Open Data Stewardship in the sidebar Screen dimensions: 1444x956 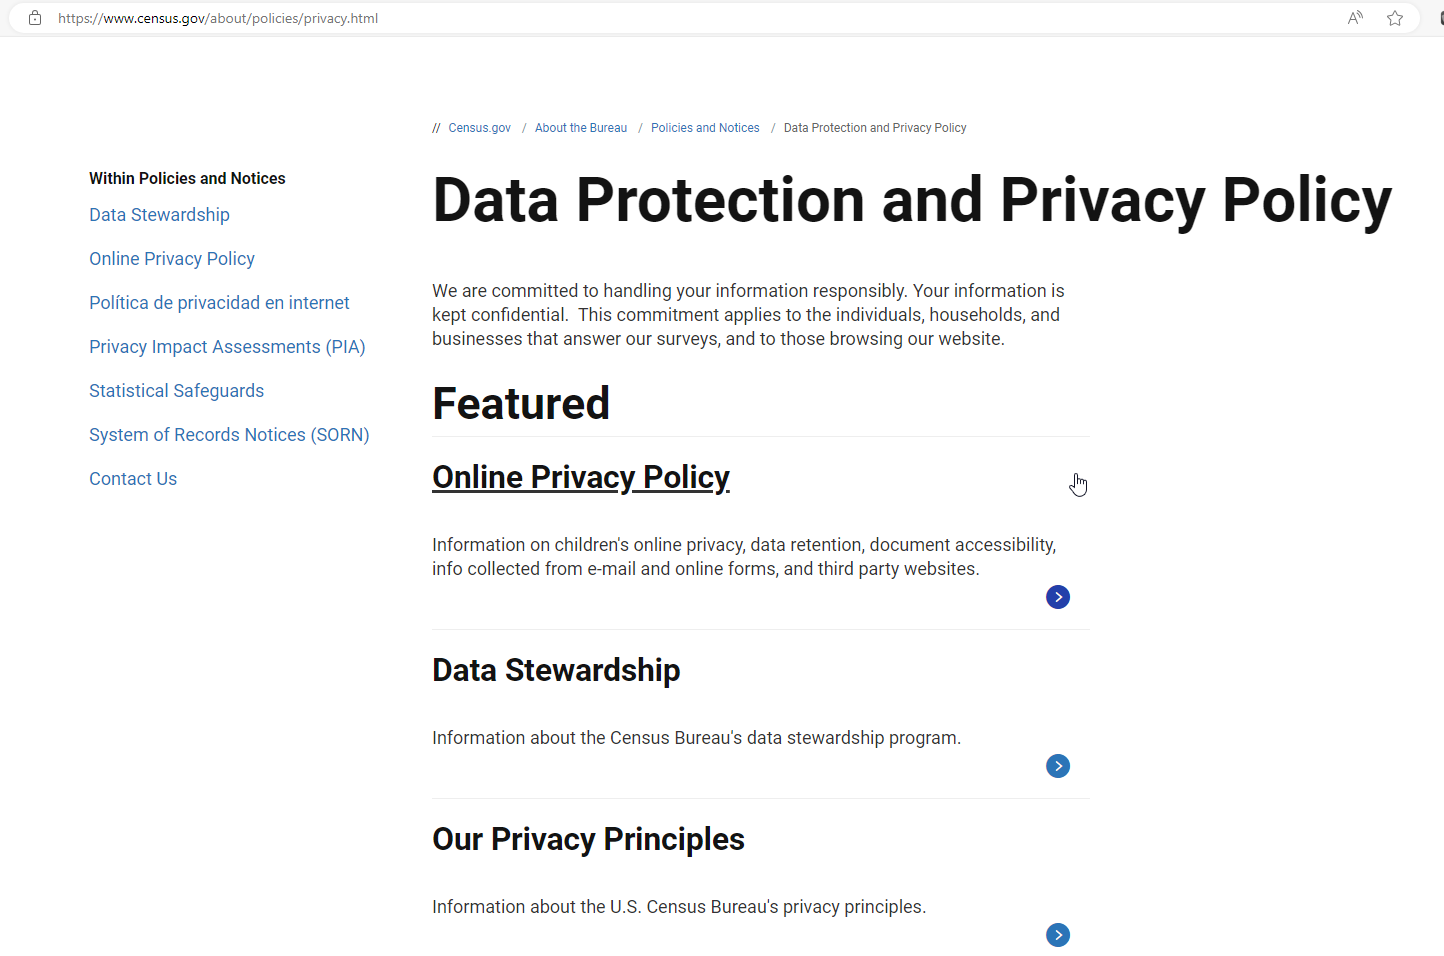159,215
